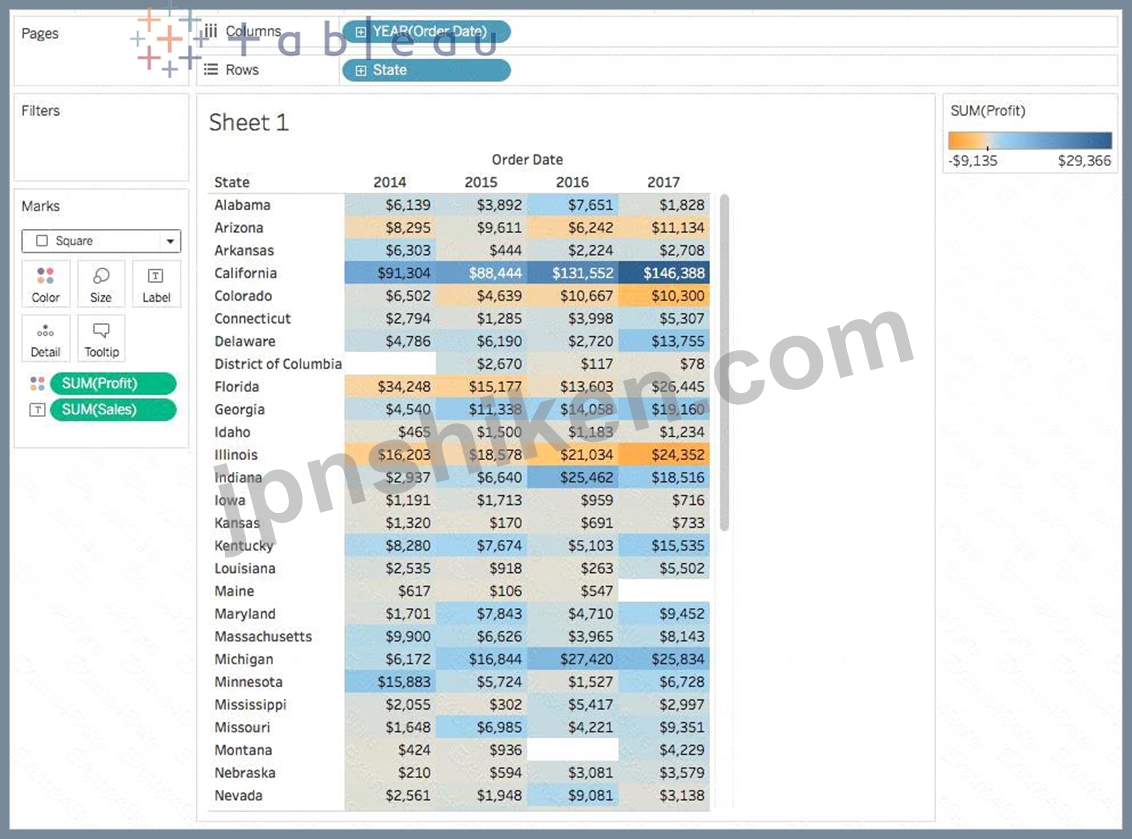
Task: Click the SUM(Profit) legend title
Action: click(x=988, y=110)
